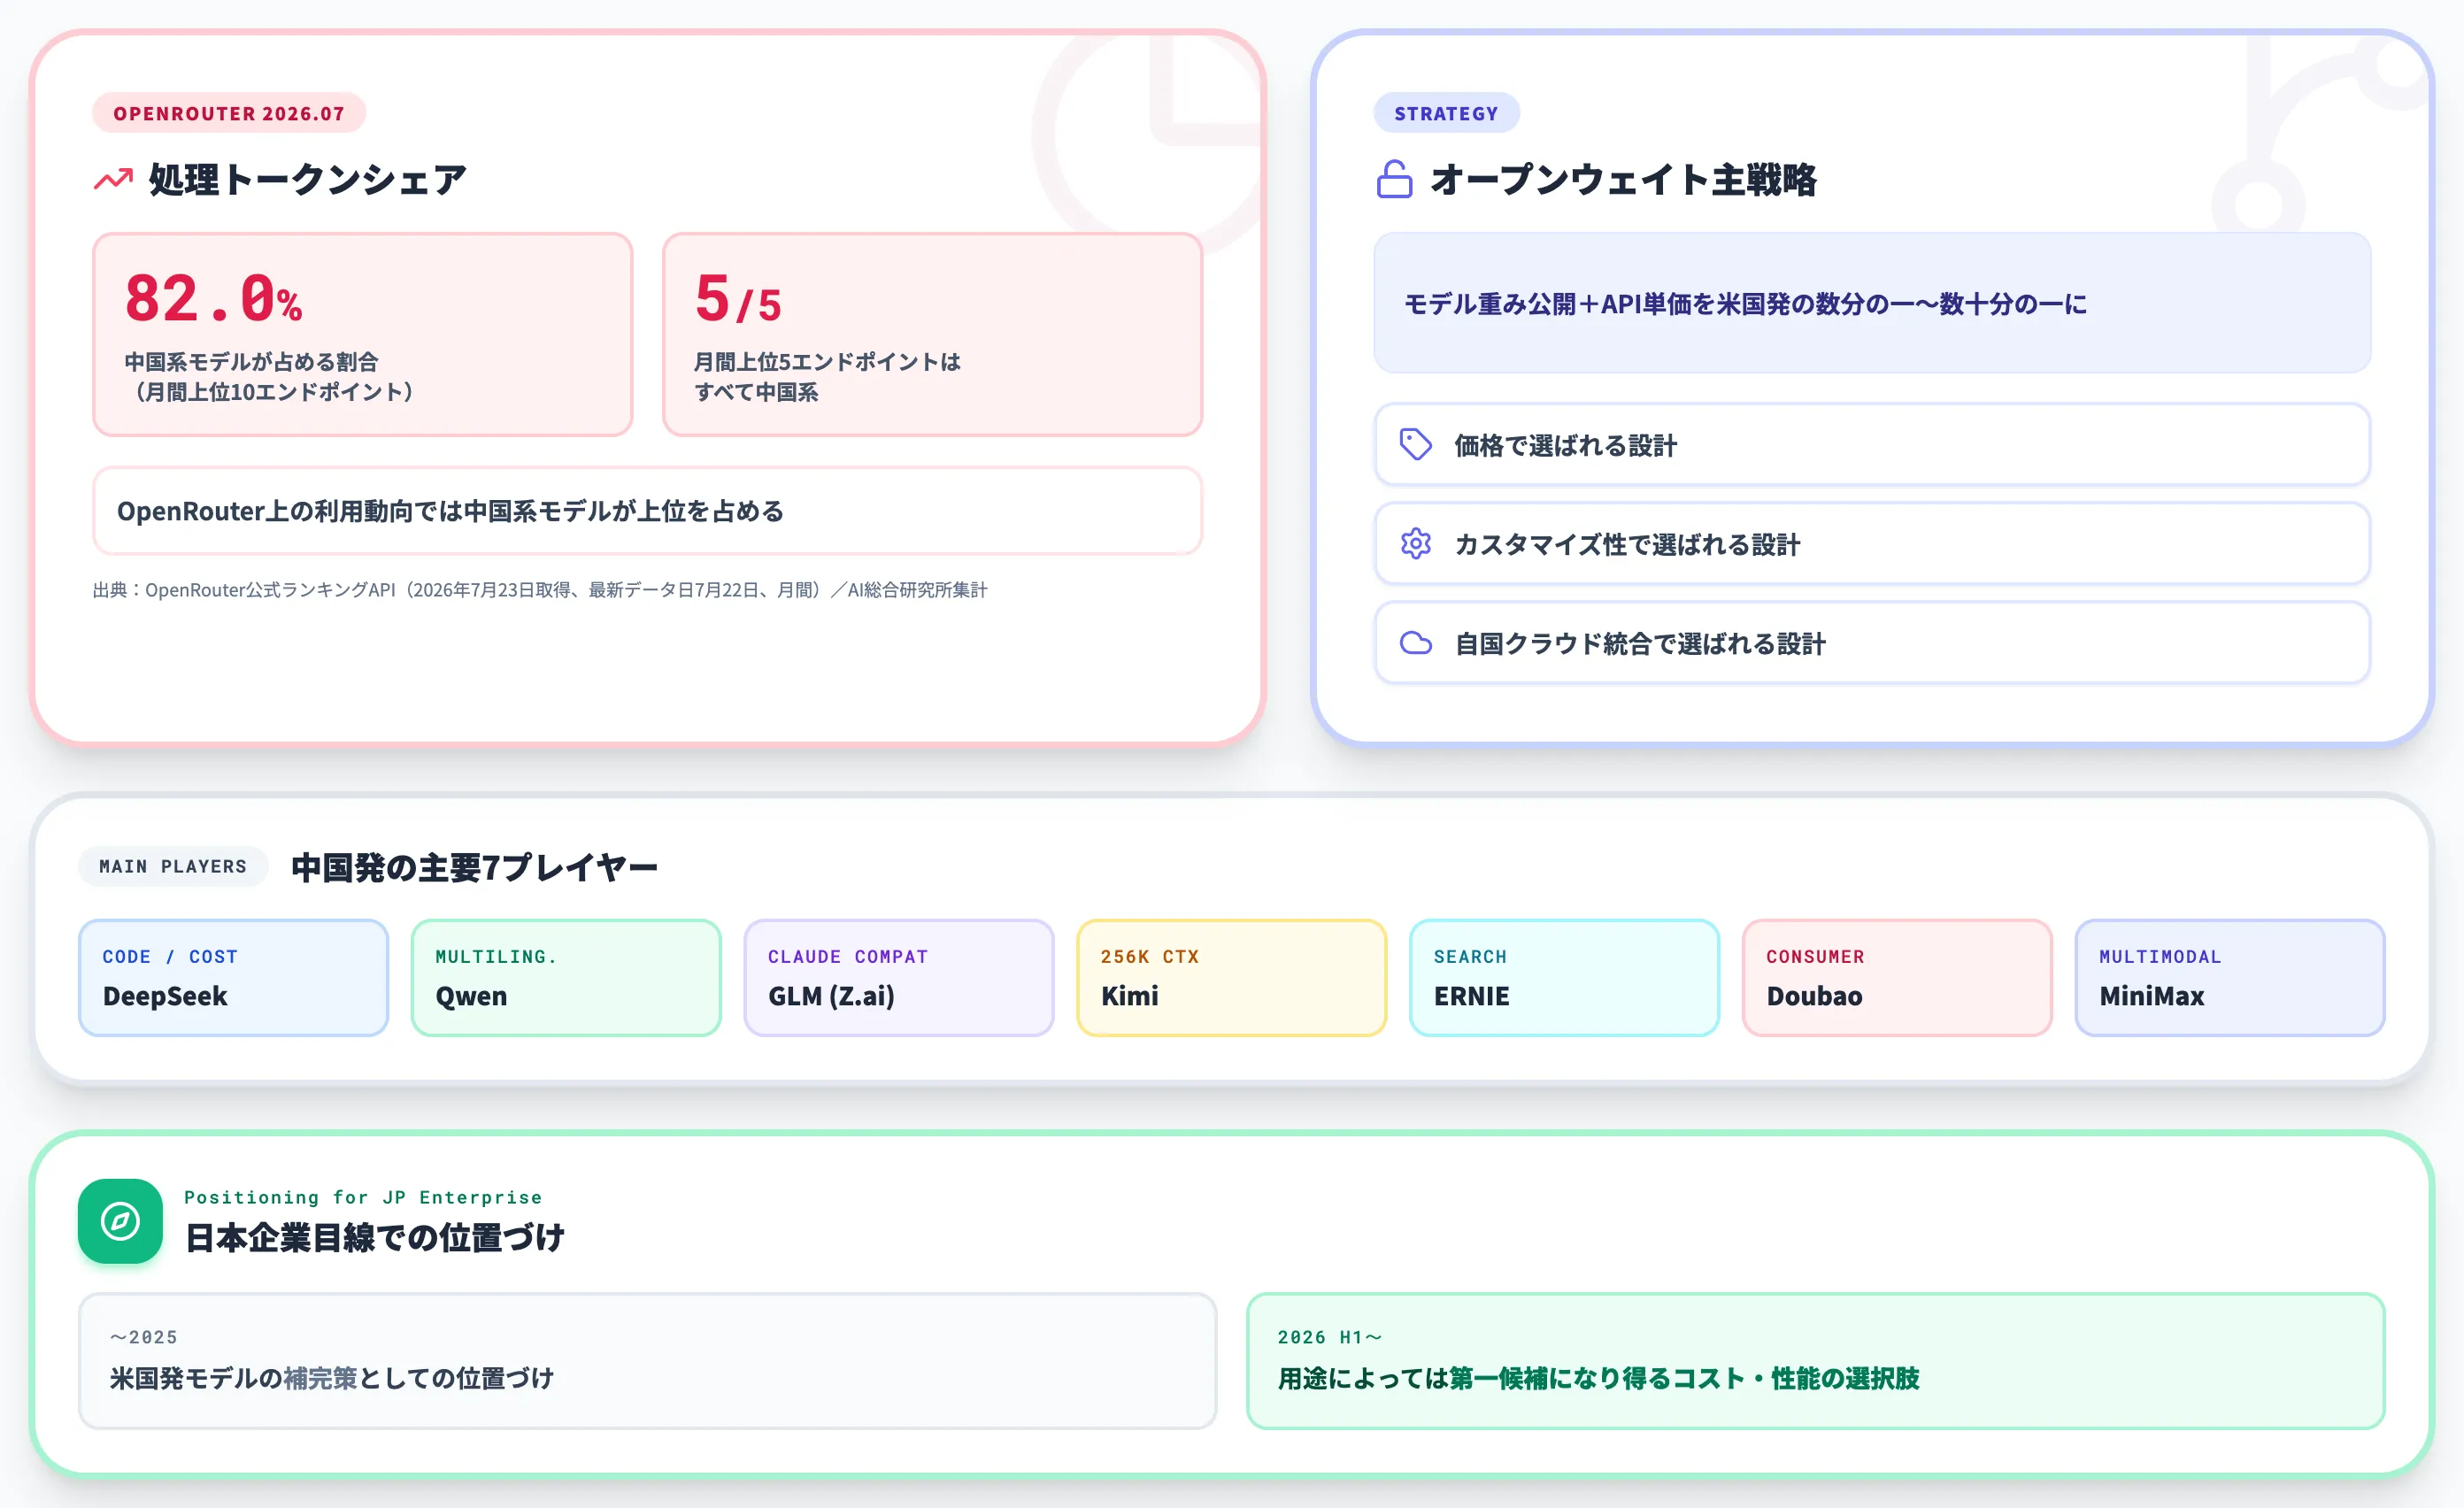The image size is (2464, 1508).
Task: Click the price tag icon in 価格で選ばれる設計
Action: coord(1415,444)
